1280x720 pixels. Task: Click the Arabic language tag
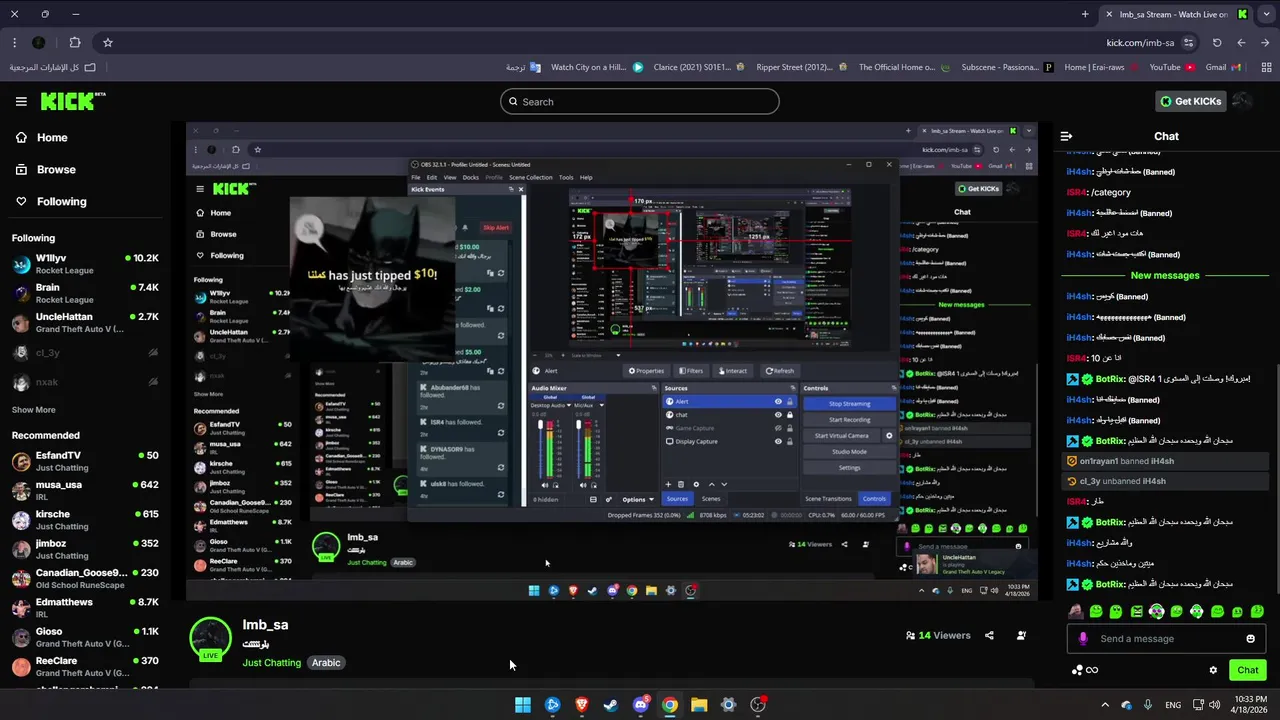(x=326, y=663)
